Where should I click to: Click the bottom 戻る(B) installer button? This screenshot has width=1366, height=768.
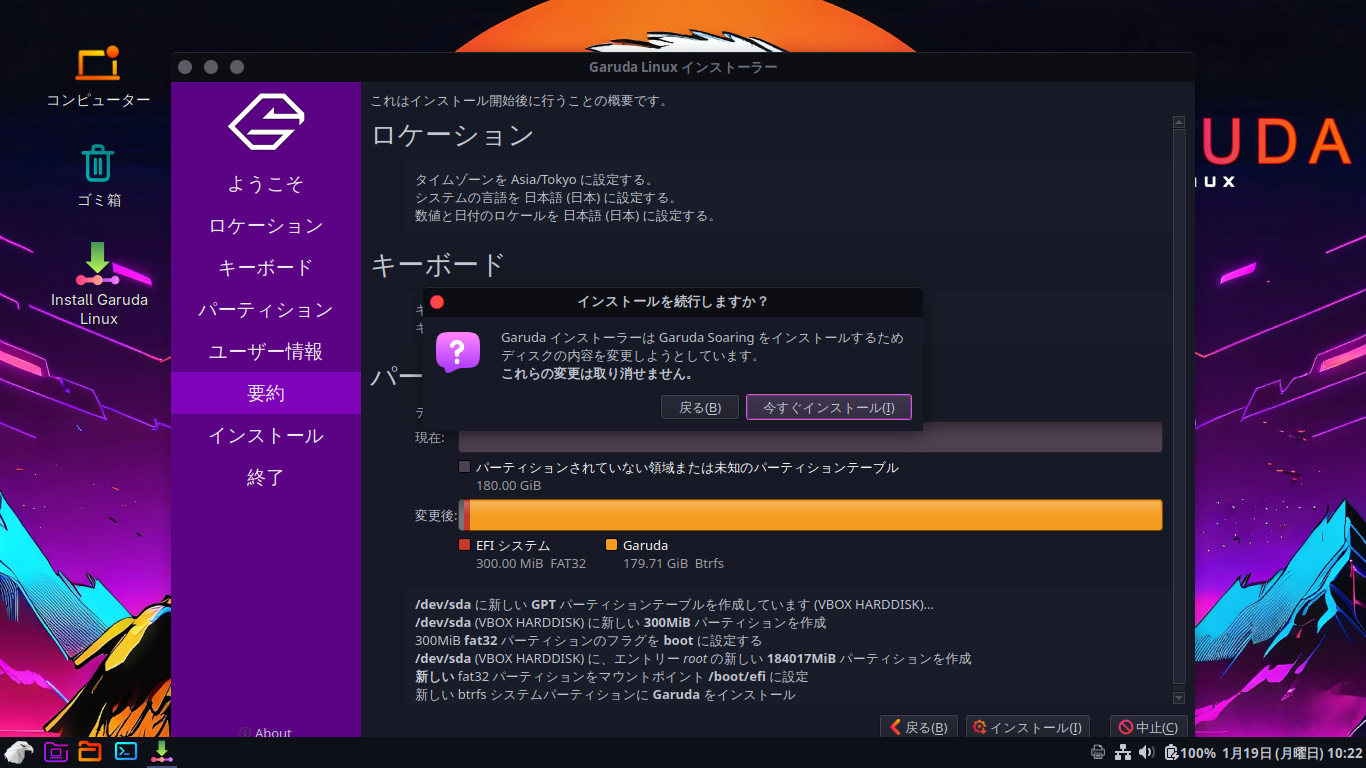point(919,728)
